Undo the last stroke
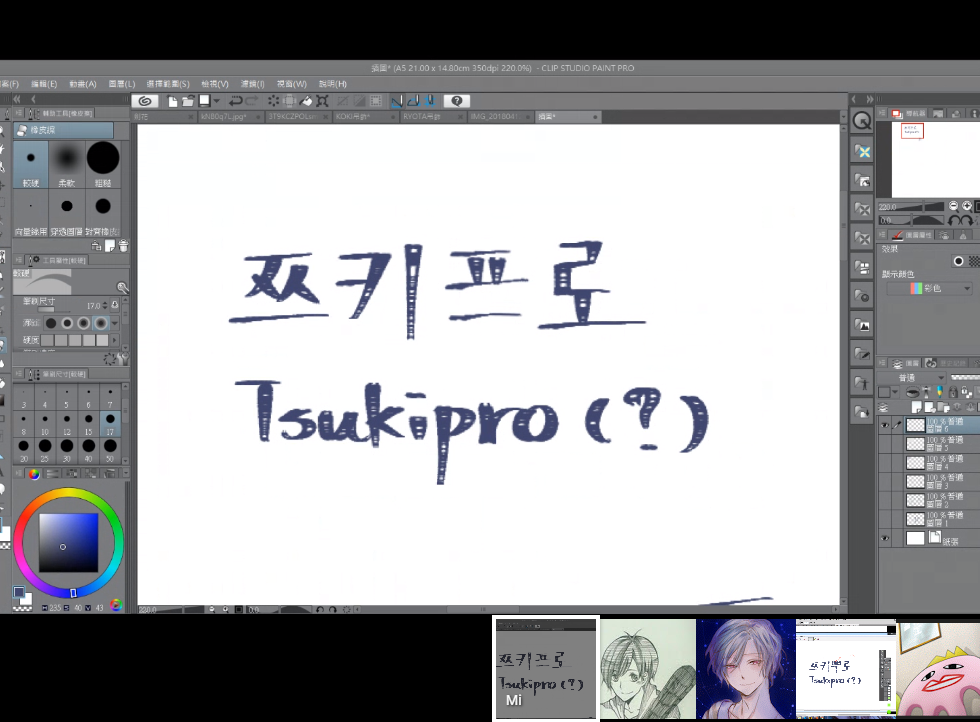This screenshot has height=722, width=980. [x=236, y=101]
